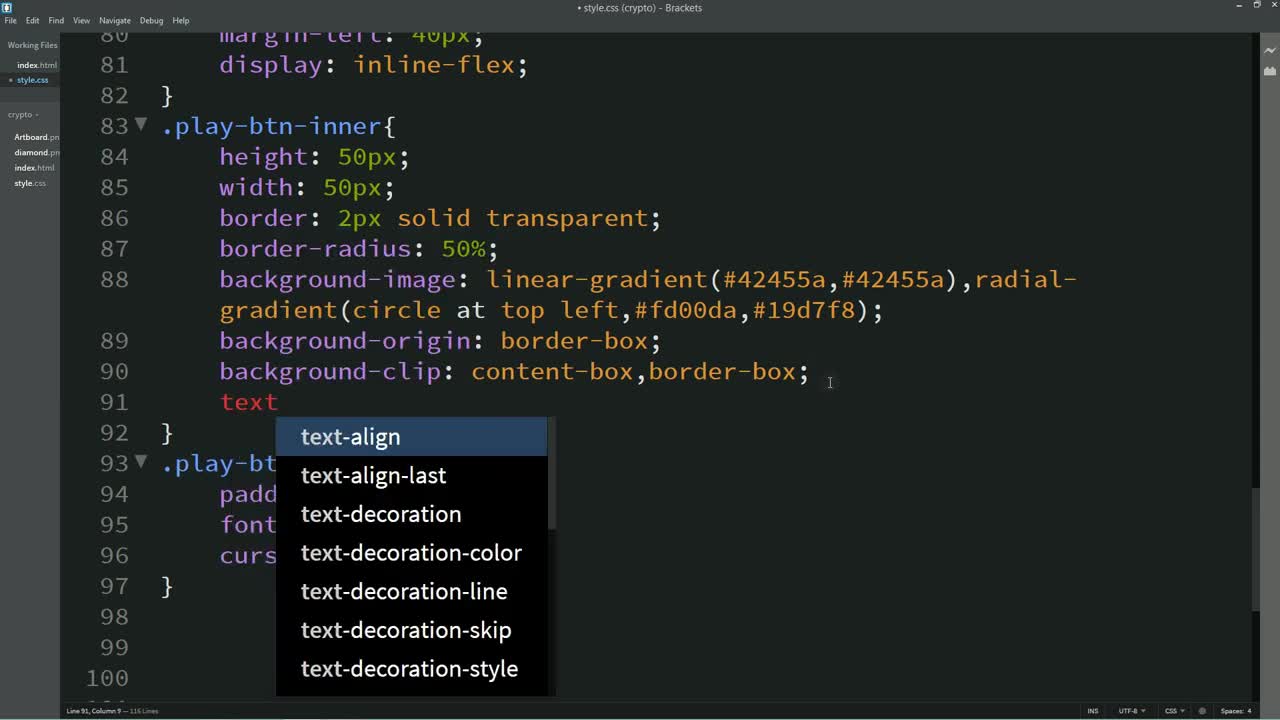Choose text-decoration-skip from code hints
Viewport: 1280px width, 720px height.
point(411,630)
